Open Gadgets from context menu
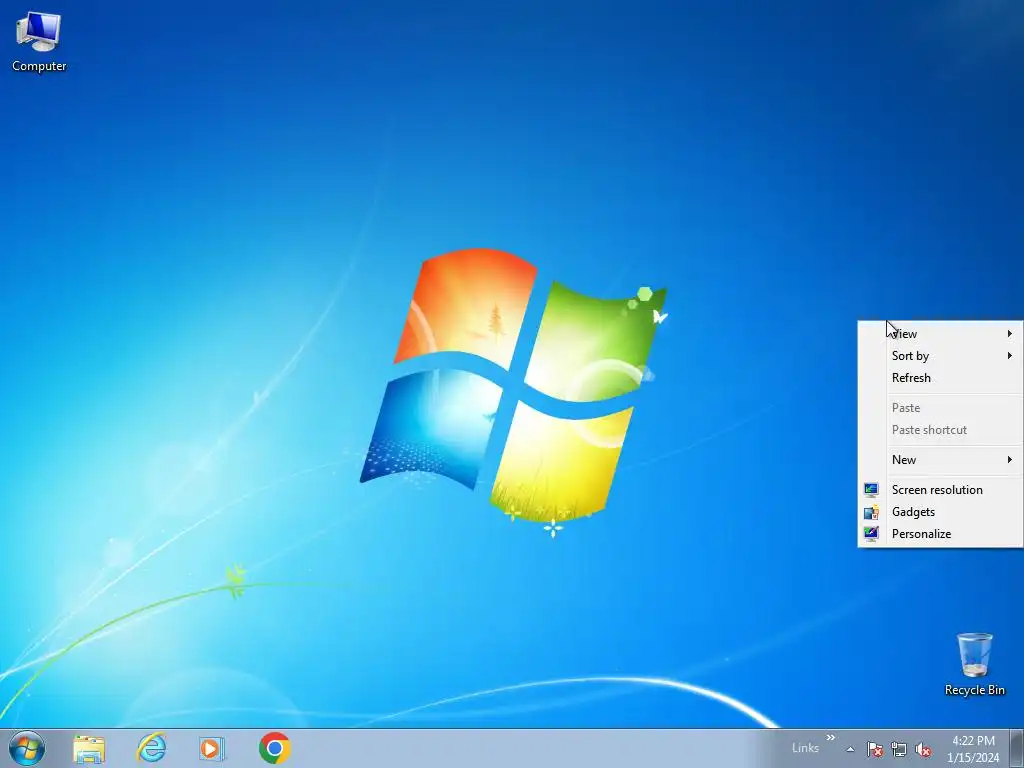 point(940,512)
